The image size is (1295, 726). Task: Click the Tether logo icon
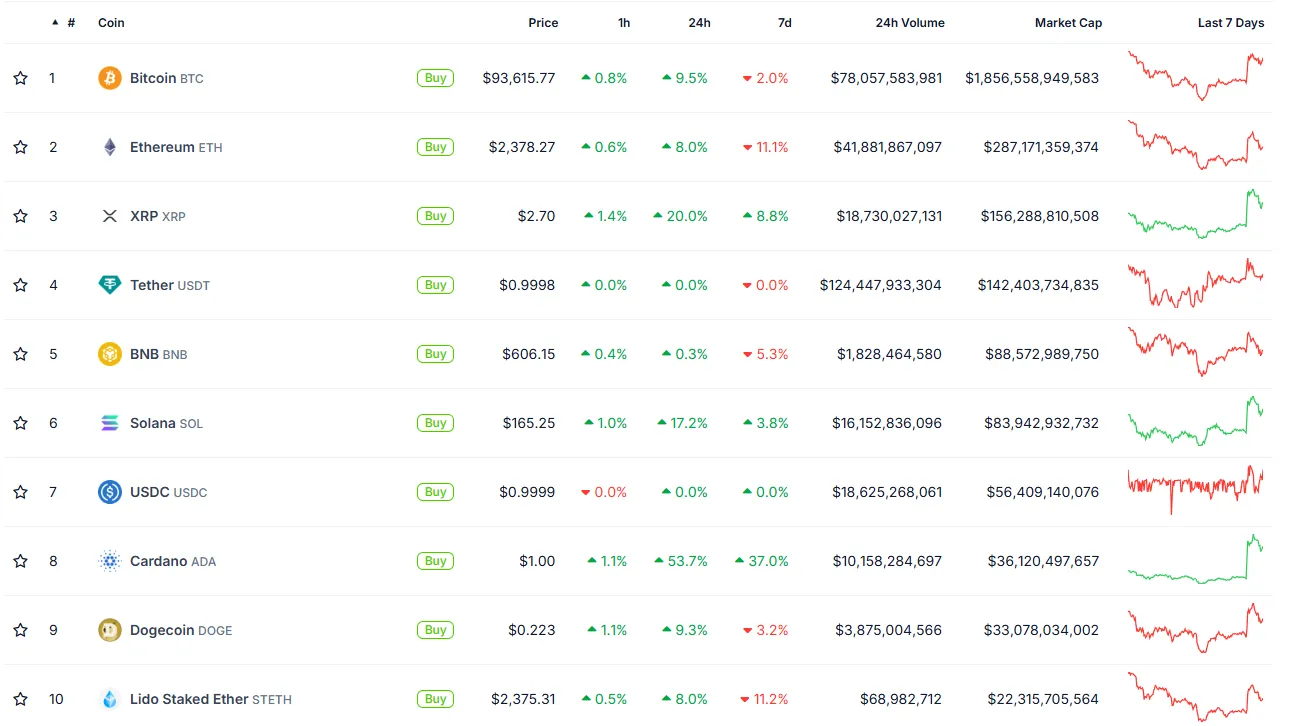110,285
